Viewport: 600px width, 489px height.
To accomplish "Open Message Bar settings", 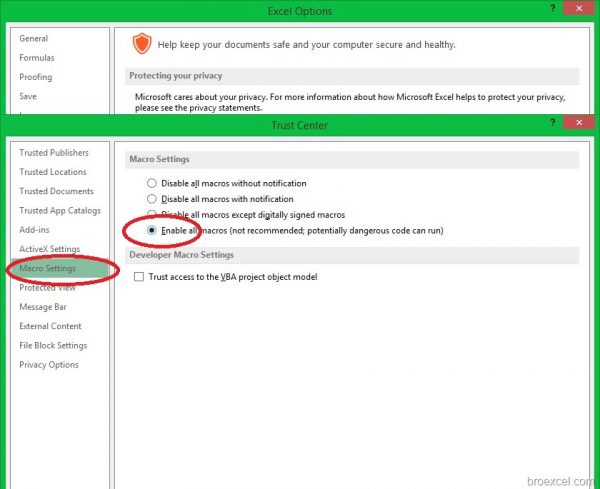I will pos(43,307).
